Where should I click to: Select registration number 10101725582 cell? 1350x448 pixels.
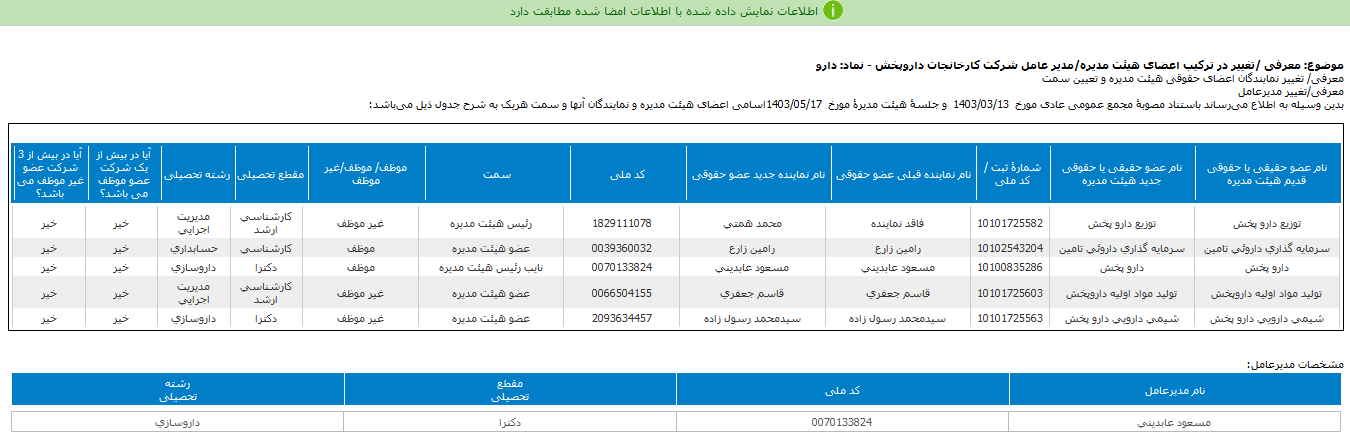coord(1012,223)
